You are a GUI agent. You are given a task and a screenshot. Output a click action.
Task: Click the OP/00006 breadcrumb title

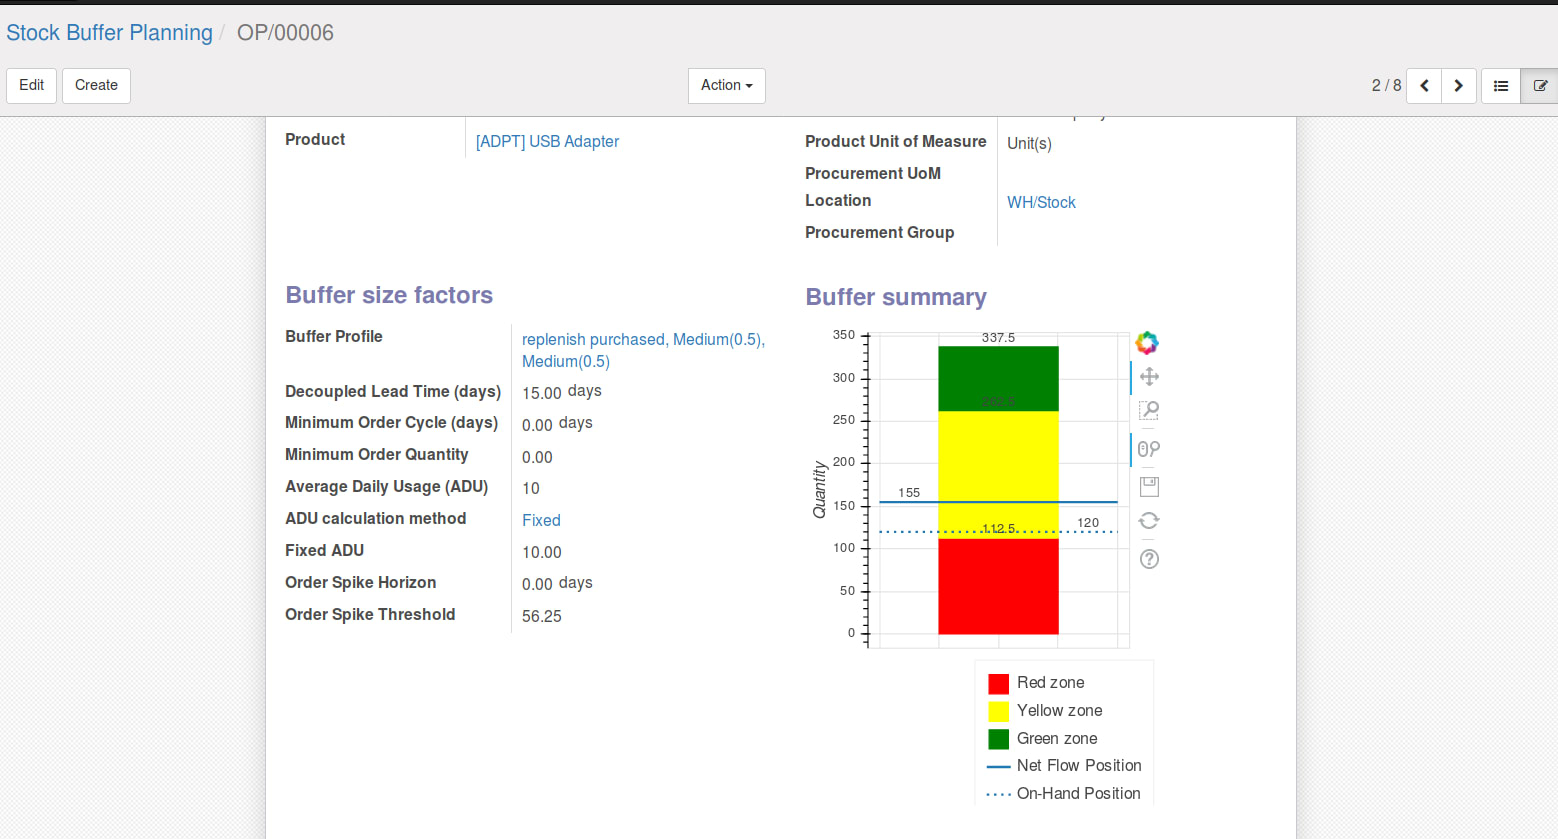click(284, 33)
